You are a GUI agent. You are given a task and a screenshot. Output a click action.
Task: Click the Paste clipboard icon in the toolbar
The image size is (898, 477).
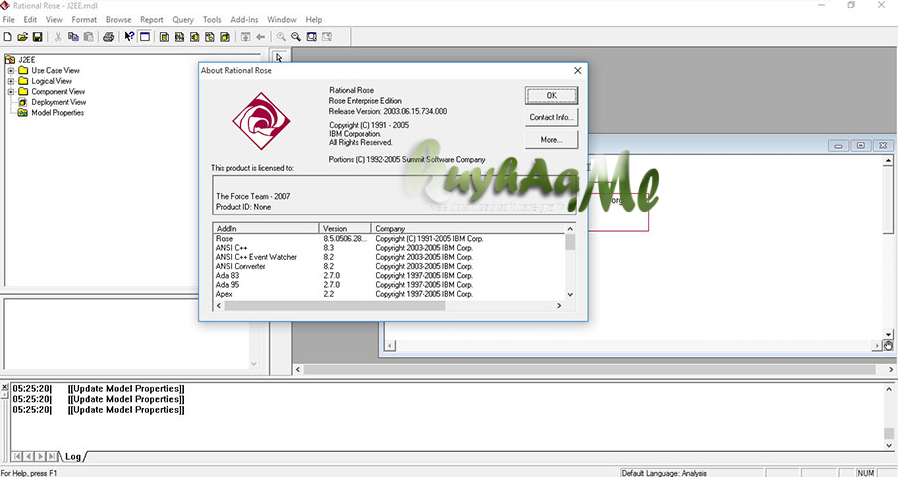pos(88,37)
